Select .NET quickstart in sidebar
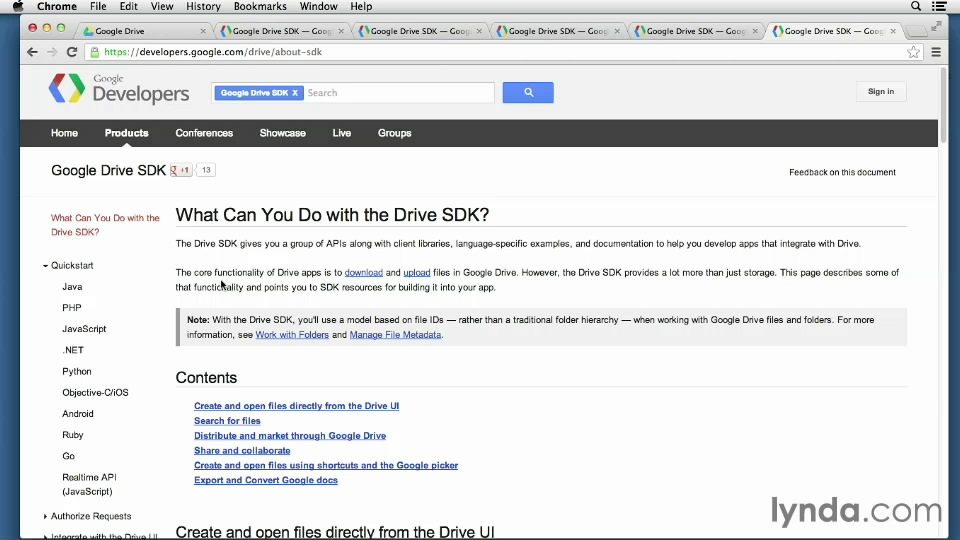Viewport: 960px width, 540px height. [x=73, y=350]
